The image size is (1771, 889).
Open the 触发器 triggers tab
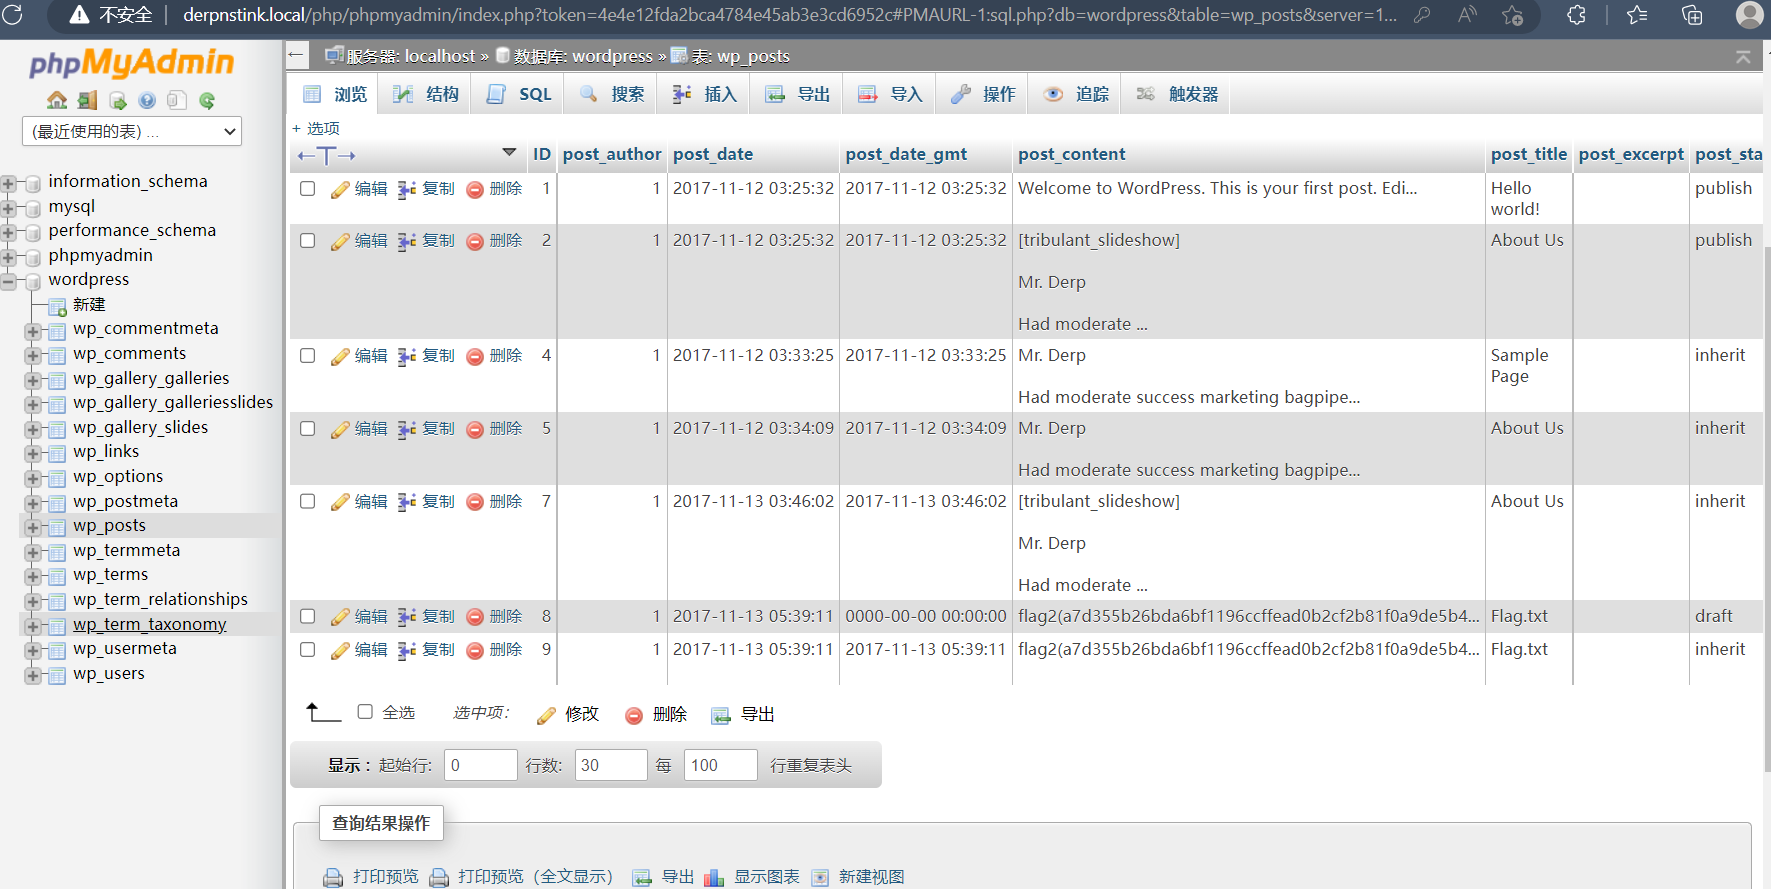(1176, 94)
